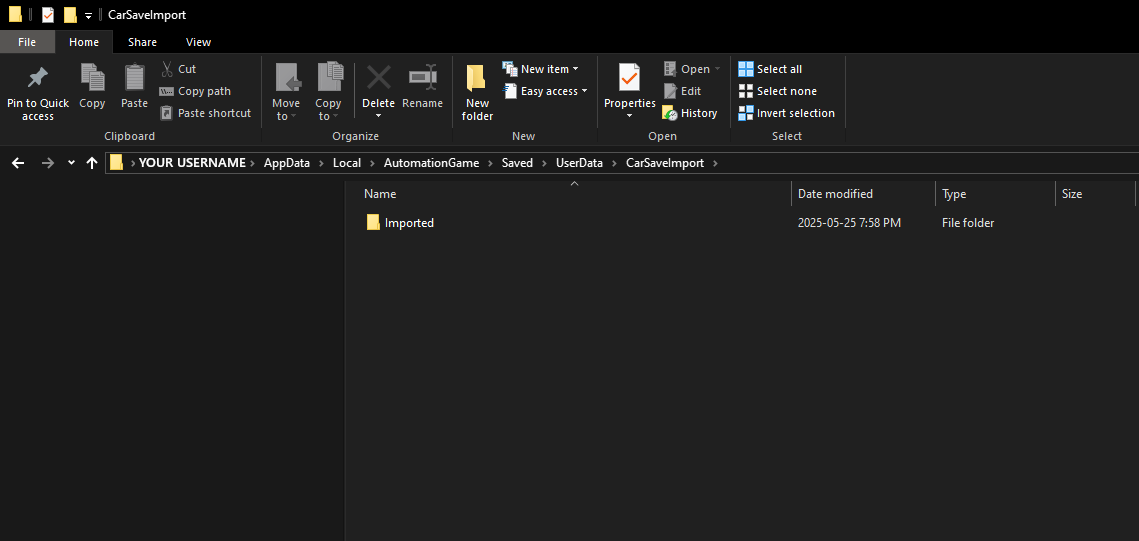This screenshot has height=541, width=1139.
Task: Open the Easy access dropdown
Action: click(545, 91)
